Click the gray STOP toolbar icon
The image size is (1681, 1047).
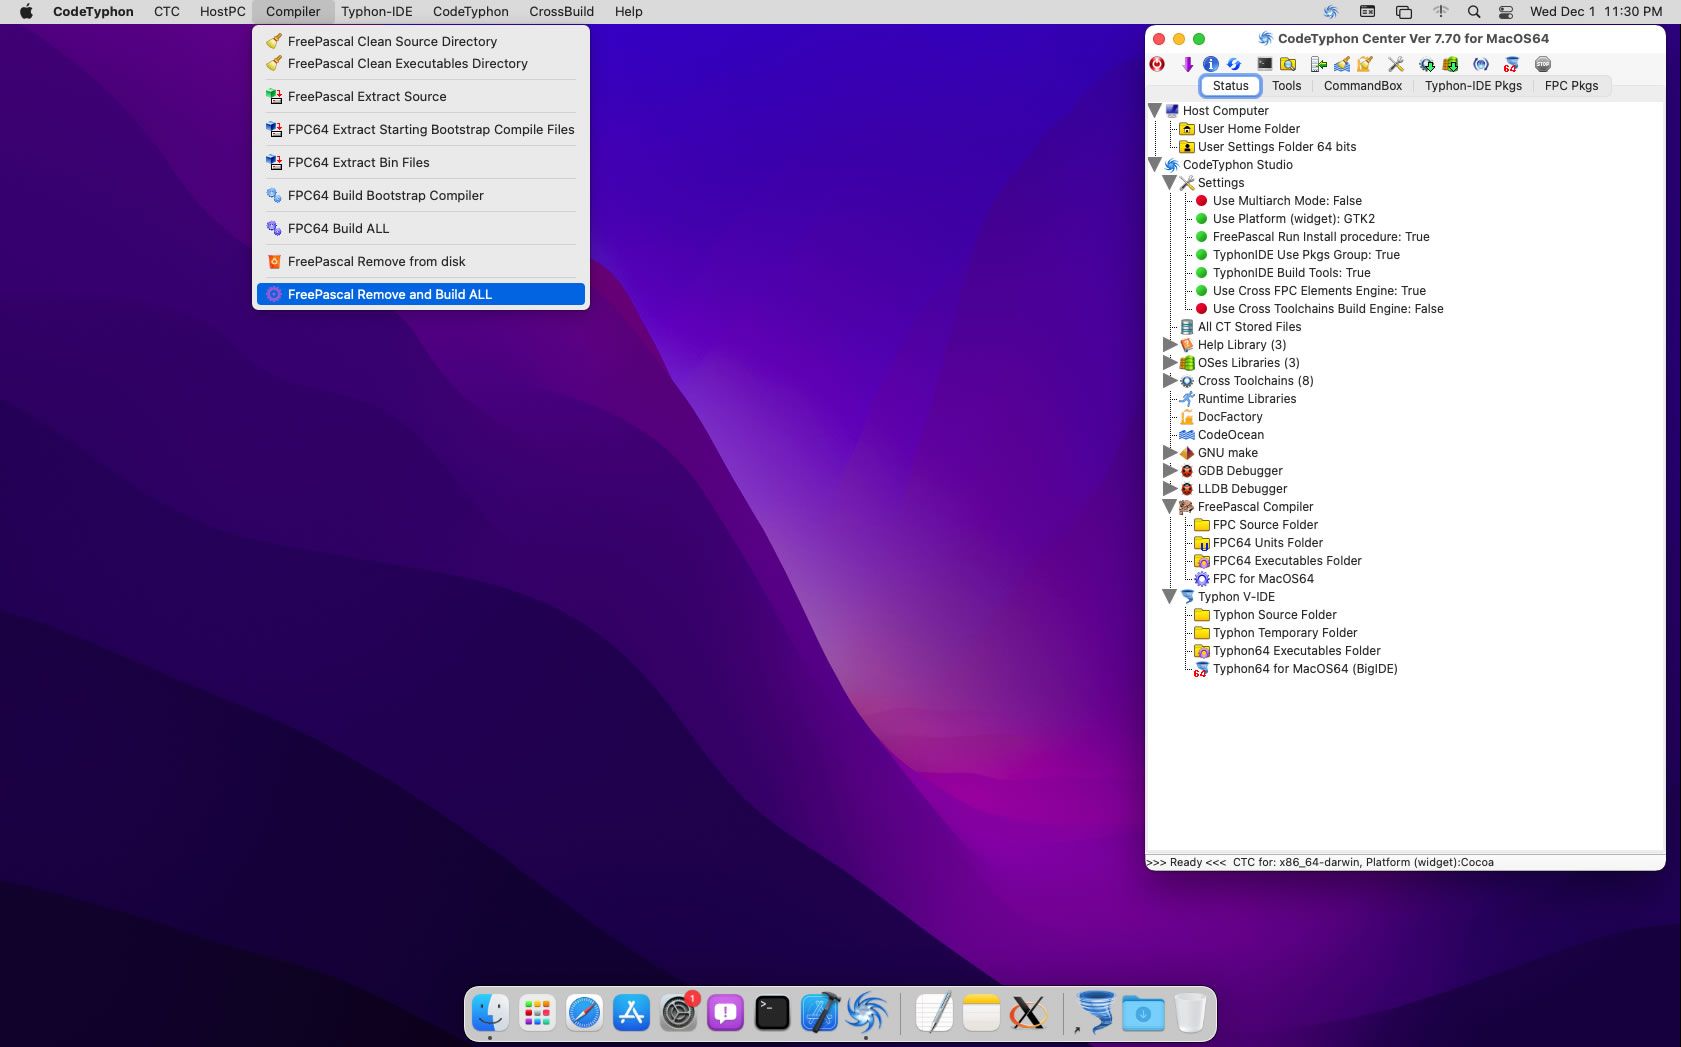click(x=1543, y=64)
